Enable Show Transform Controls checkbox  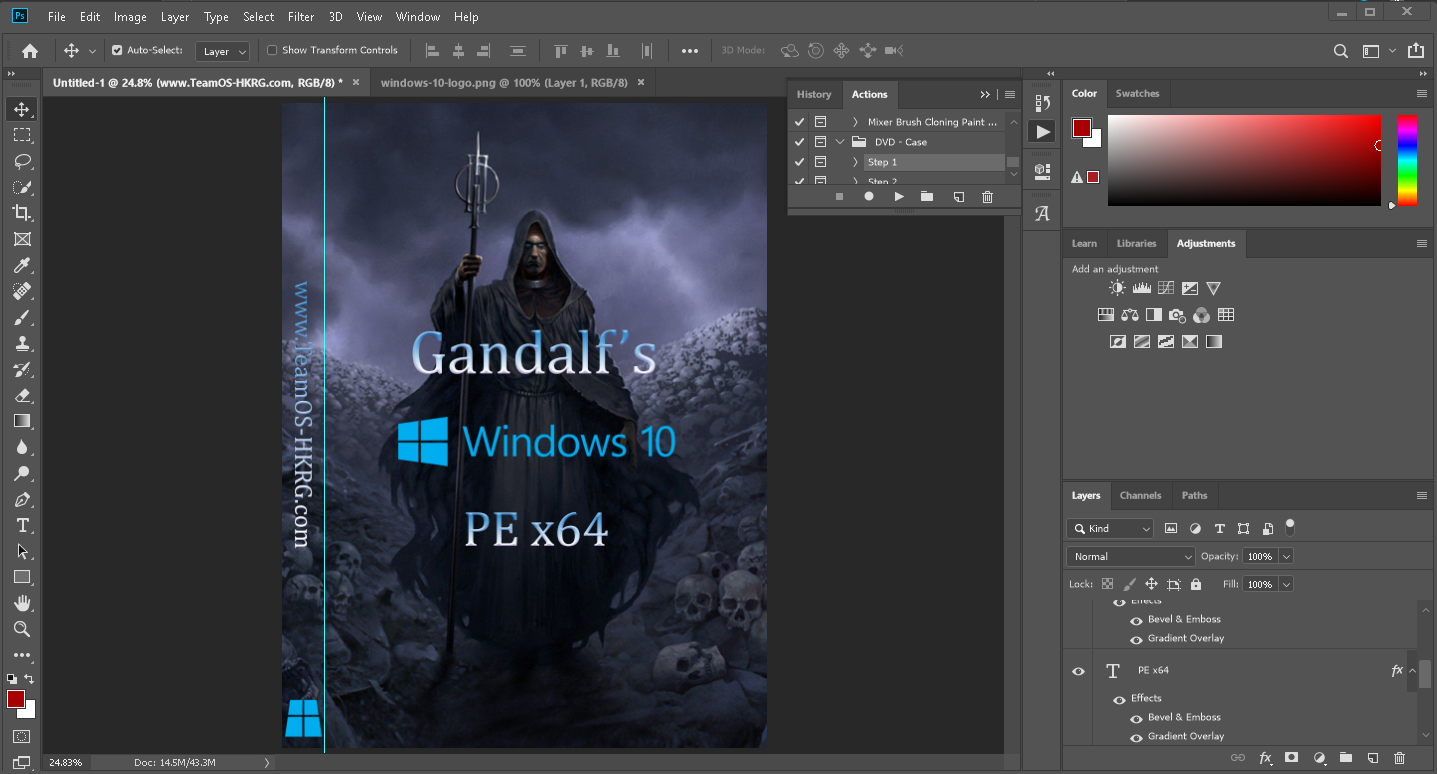[272, 50]
